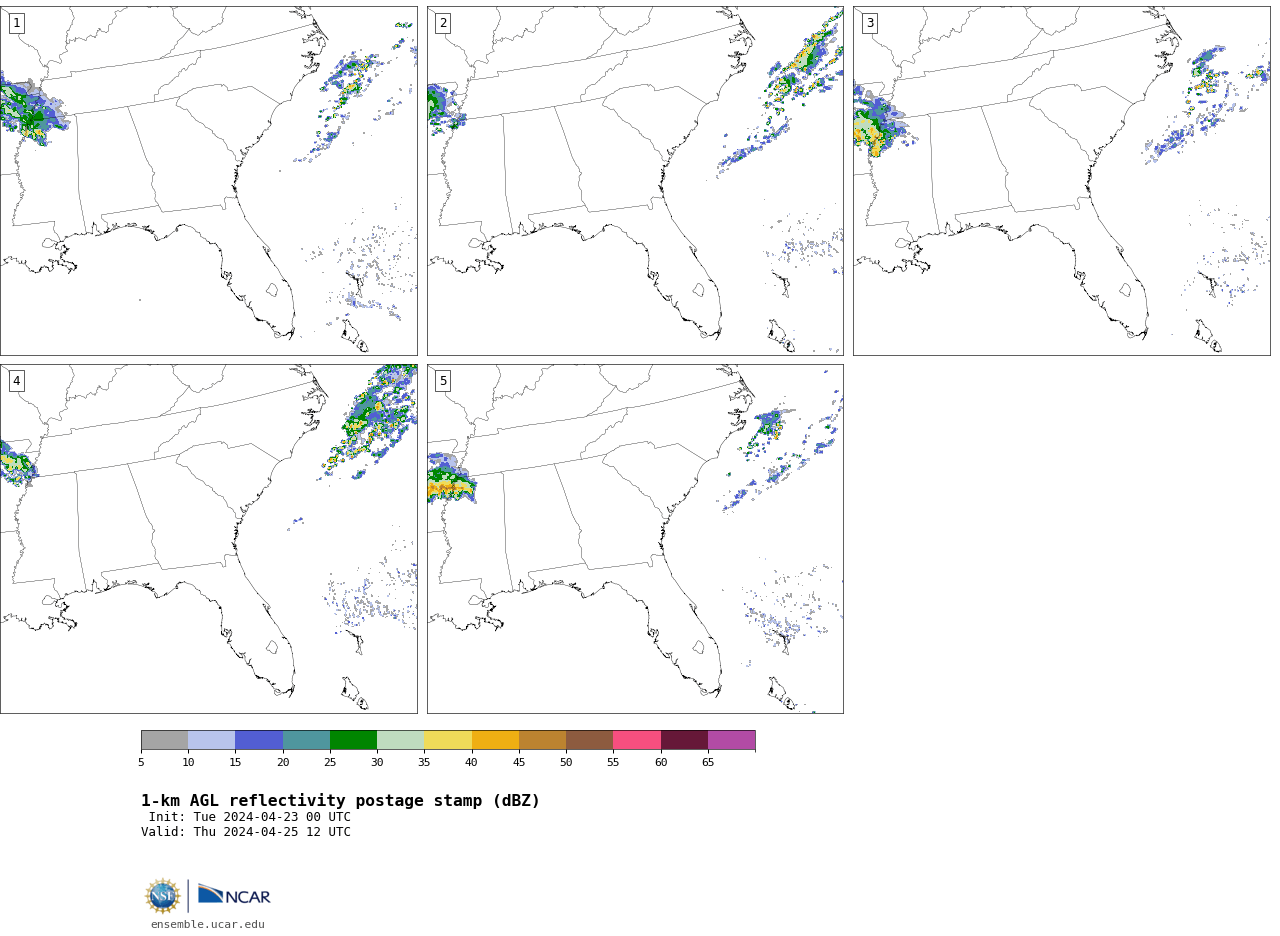This screenshot has width=1280, height=936.
Task: Click the panel number label 2
Action: tap(443, 23)
